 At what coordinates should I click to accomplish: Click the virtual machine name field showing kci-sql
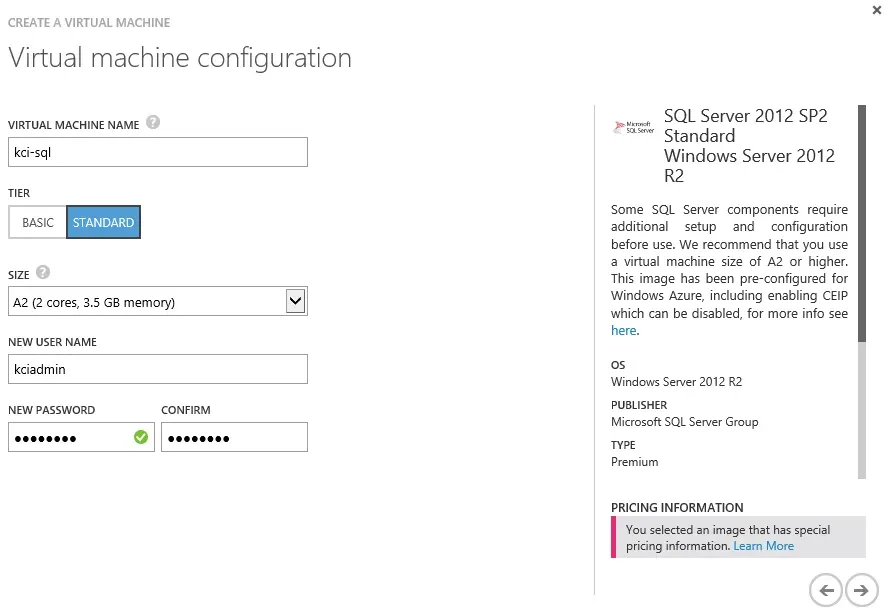[157, 152]
